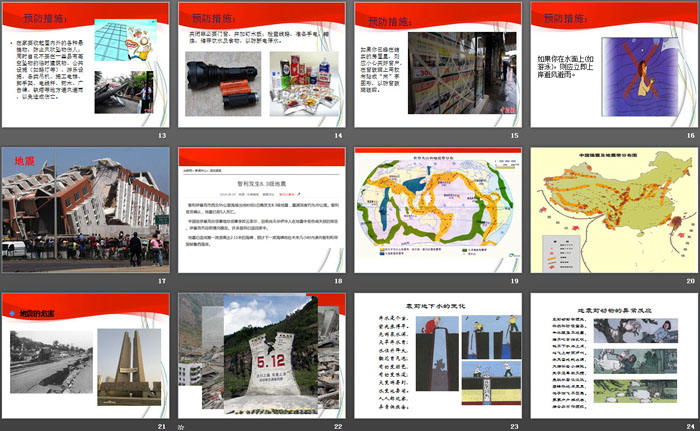Click the swimmer illustration on slide 16
This screenshot has height=431, width=700.
(x=640, y=77)
